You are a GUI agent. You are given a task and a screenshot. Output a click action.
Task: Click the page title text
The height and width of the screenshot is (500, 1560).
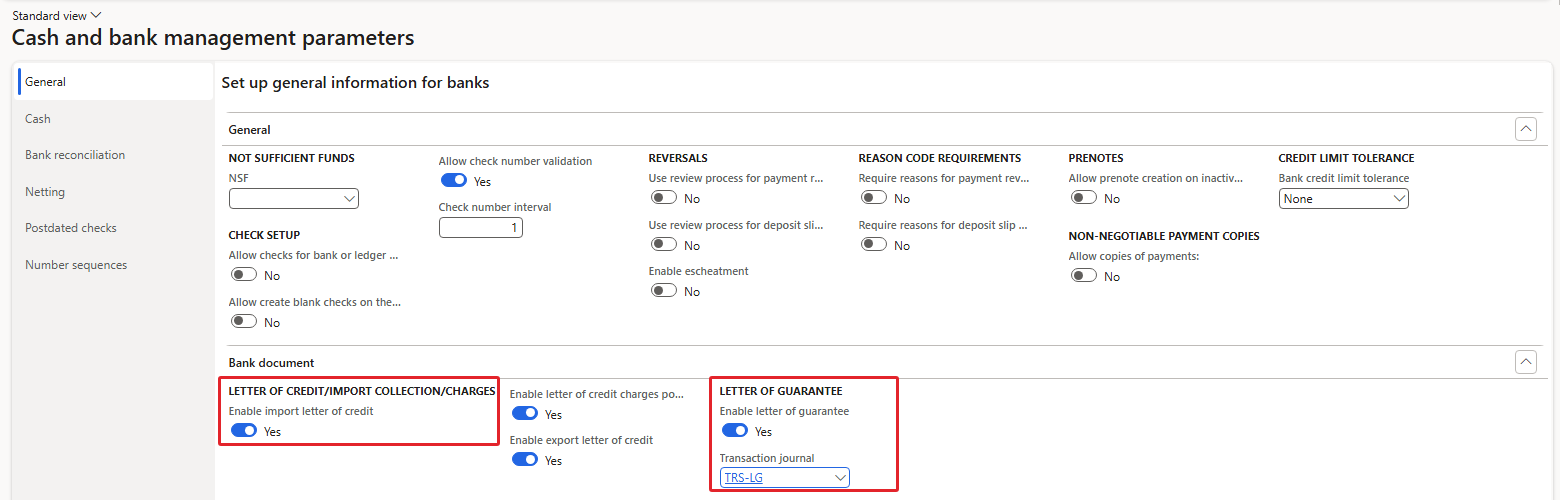[213, 38]
